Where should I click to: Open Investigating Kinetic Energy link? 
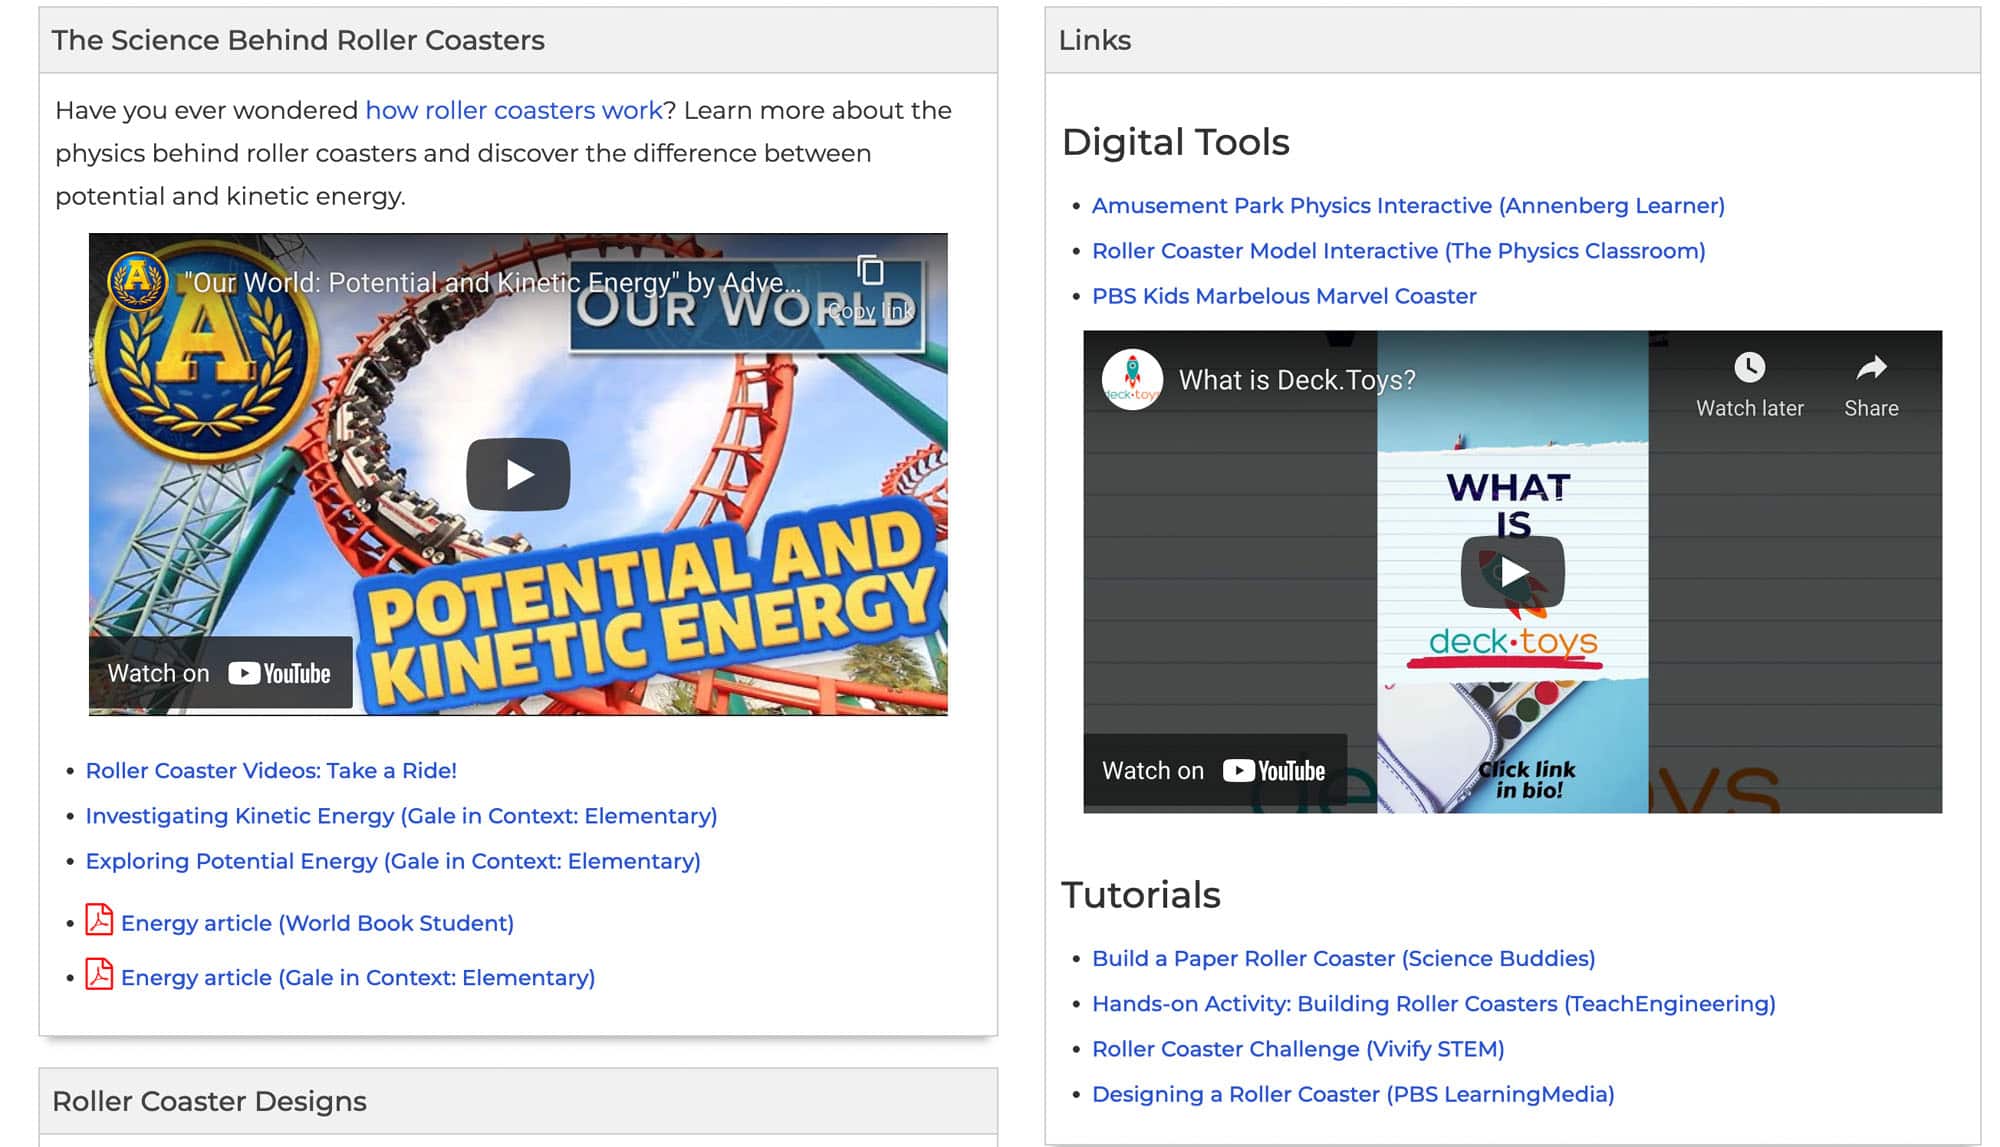401,816
